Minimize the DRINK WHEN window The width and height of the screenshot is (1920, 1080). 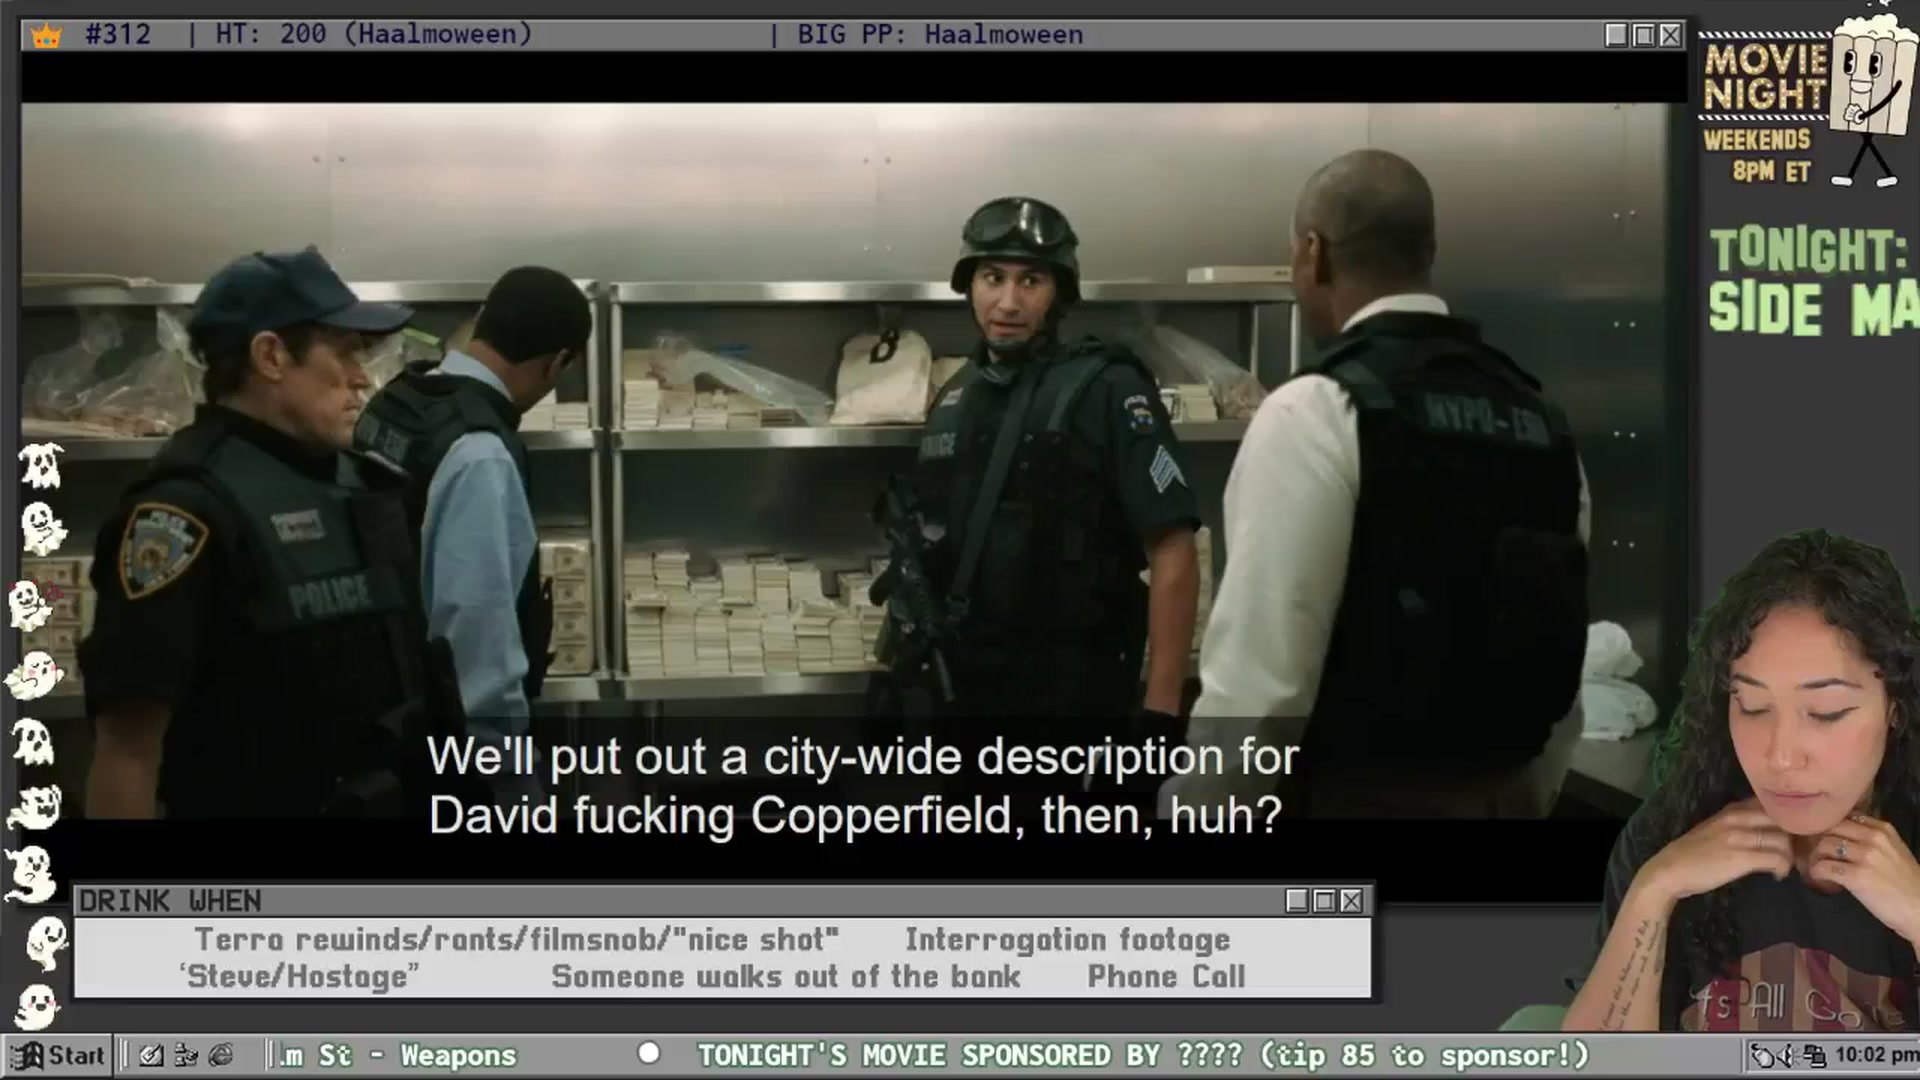click(x=1297, y=901)
